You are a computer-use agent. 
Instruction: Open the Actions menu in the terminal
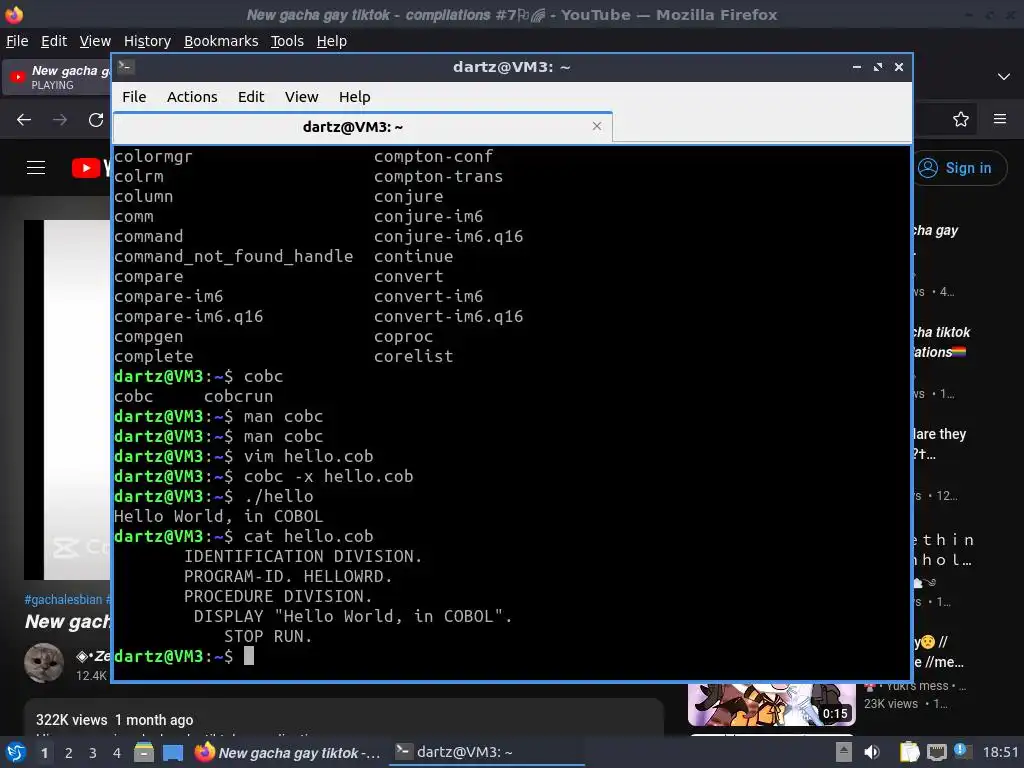point(192,97)
